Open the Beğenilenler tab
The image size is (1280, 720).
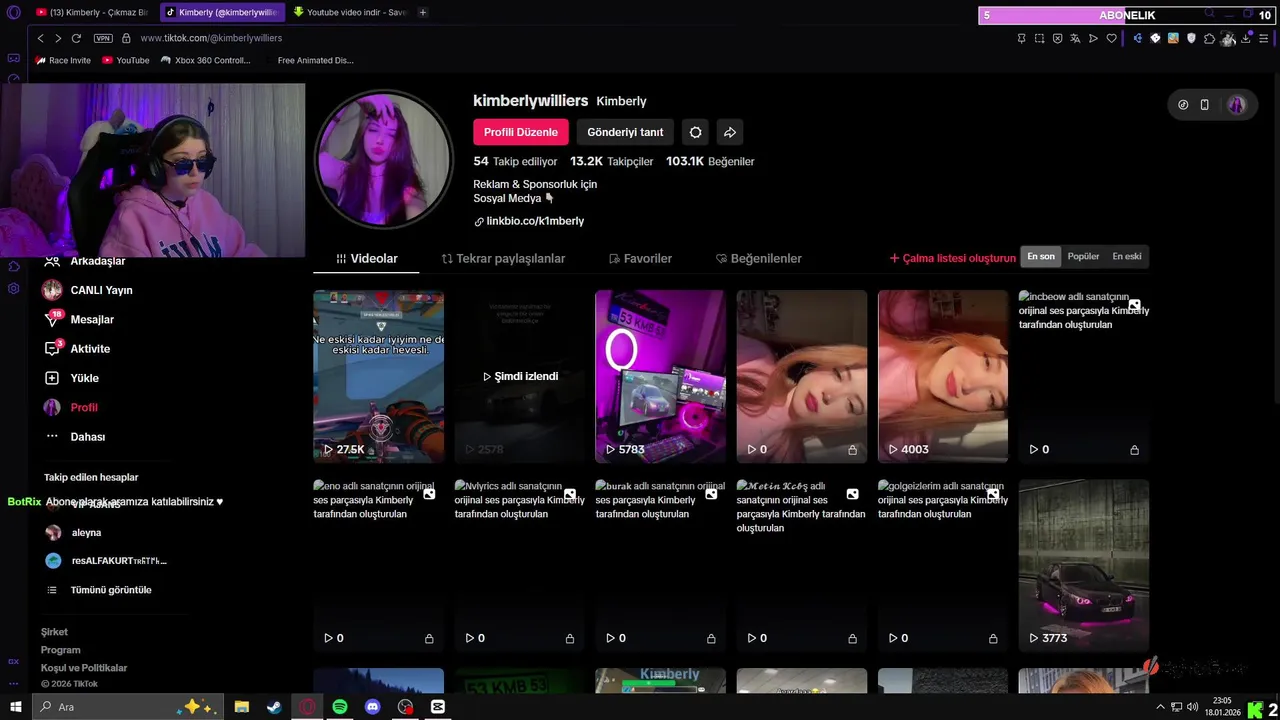tap(759, 258)
